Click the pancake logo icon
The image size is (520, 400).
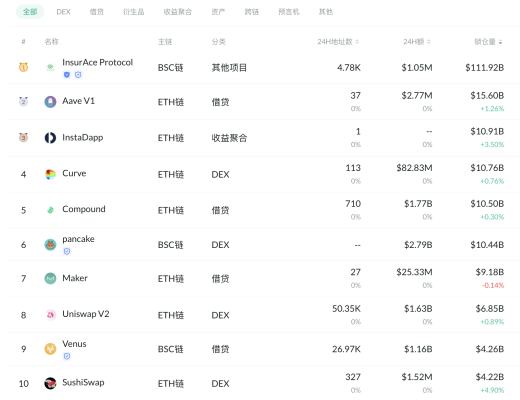[50, 245]
